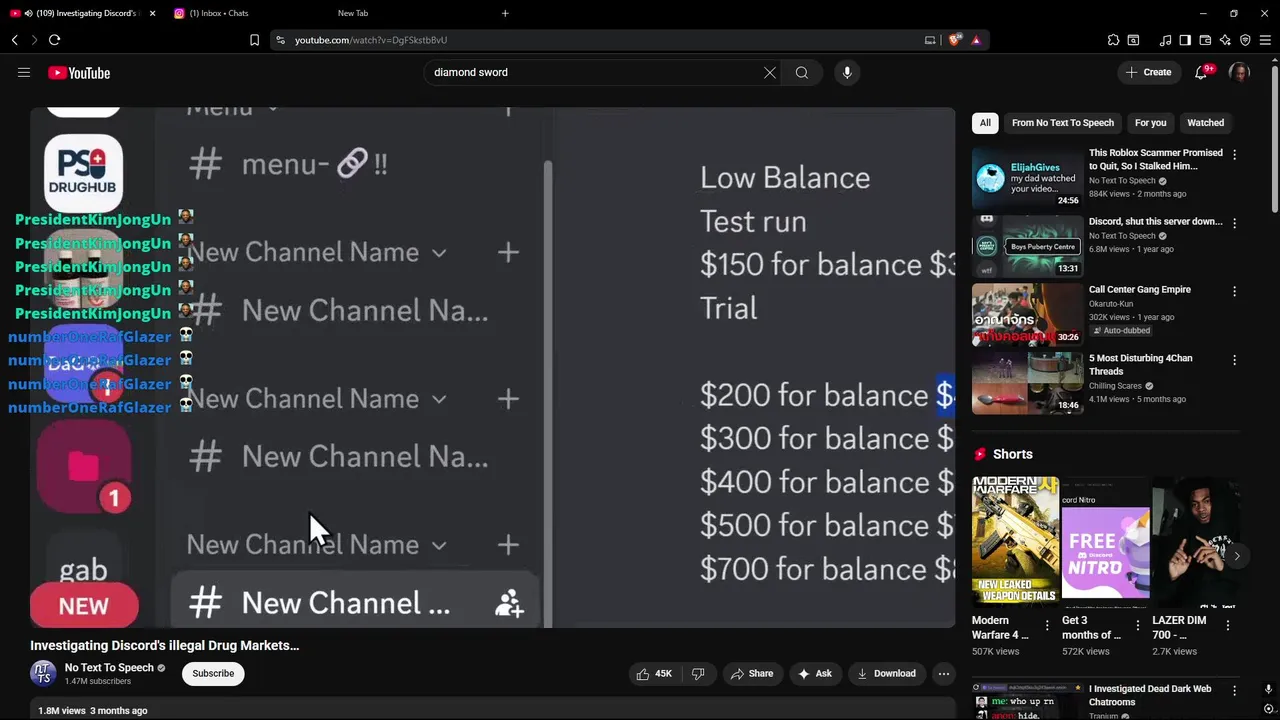Reload the current page

coord(54,40)
